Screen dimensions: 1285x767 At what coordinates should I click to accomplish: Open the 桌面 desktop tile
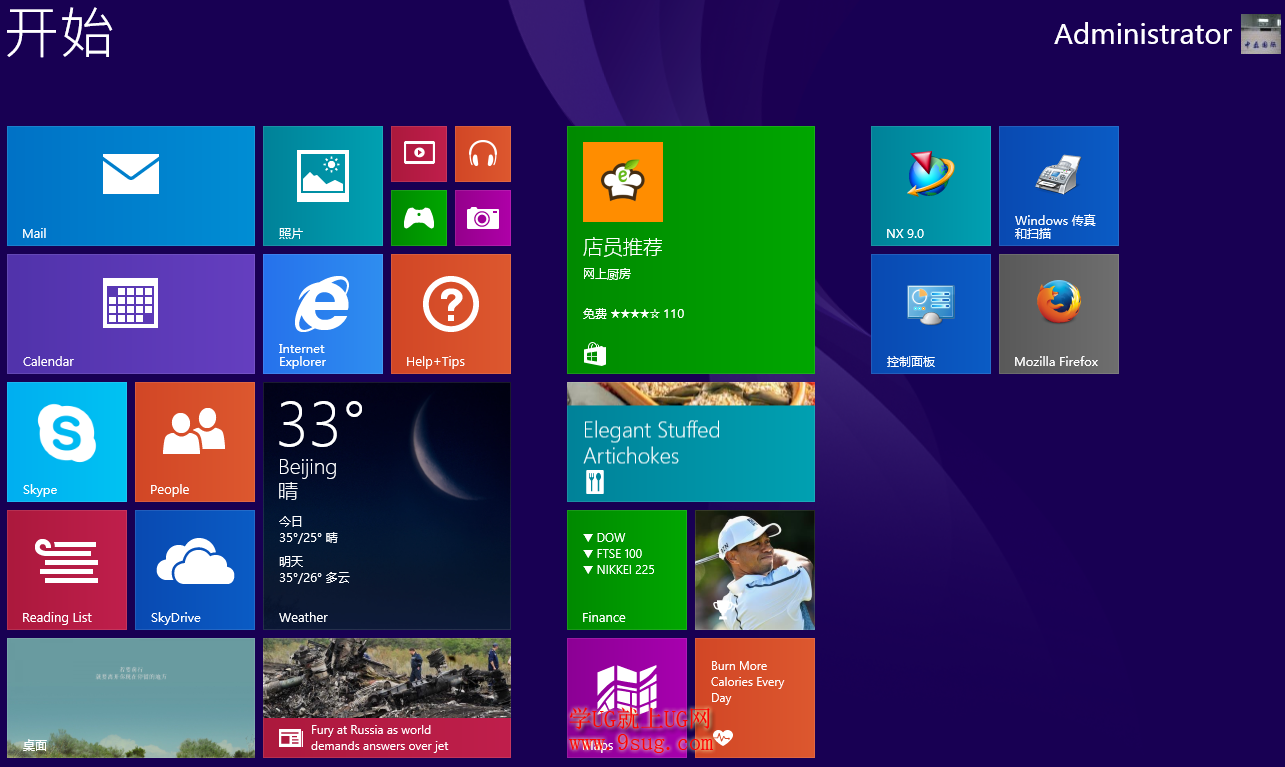point(131,698)
